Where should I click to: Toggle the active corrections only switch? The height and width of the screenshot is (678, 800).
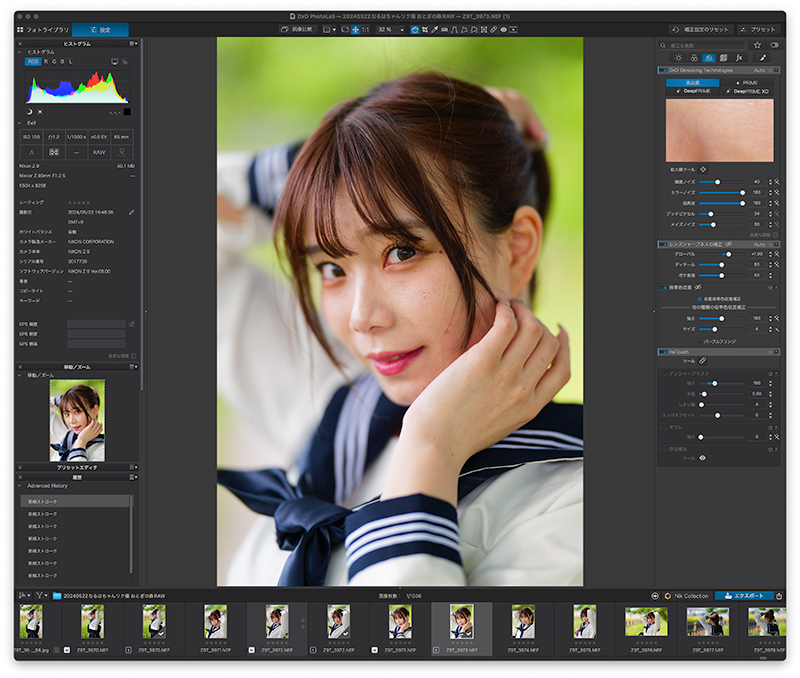point(774,45)
